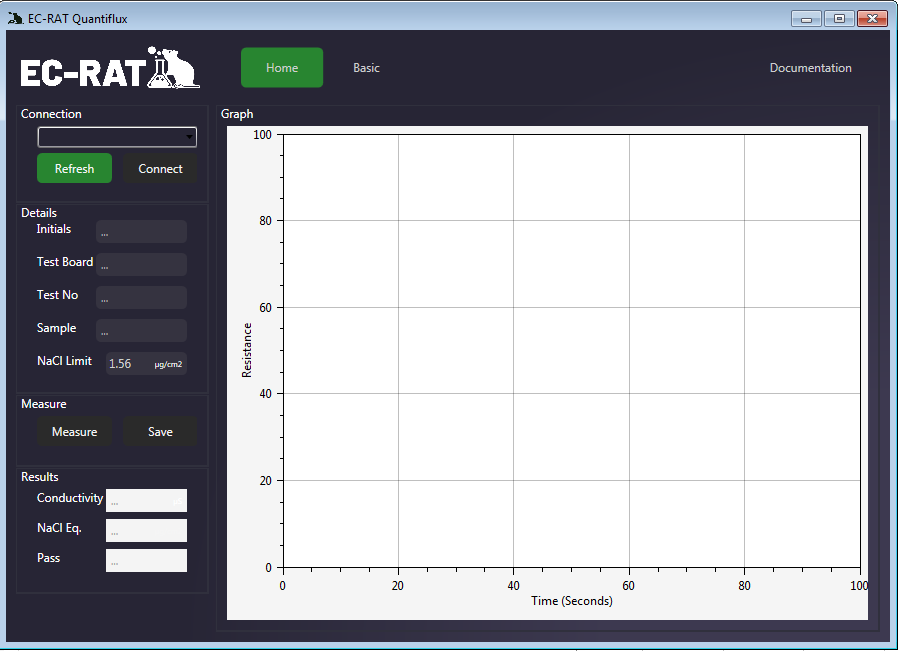The width and height of the screenshot is (898, 651).
Task: Switch to the Basic tab
Action: [366, 68]
